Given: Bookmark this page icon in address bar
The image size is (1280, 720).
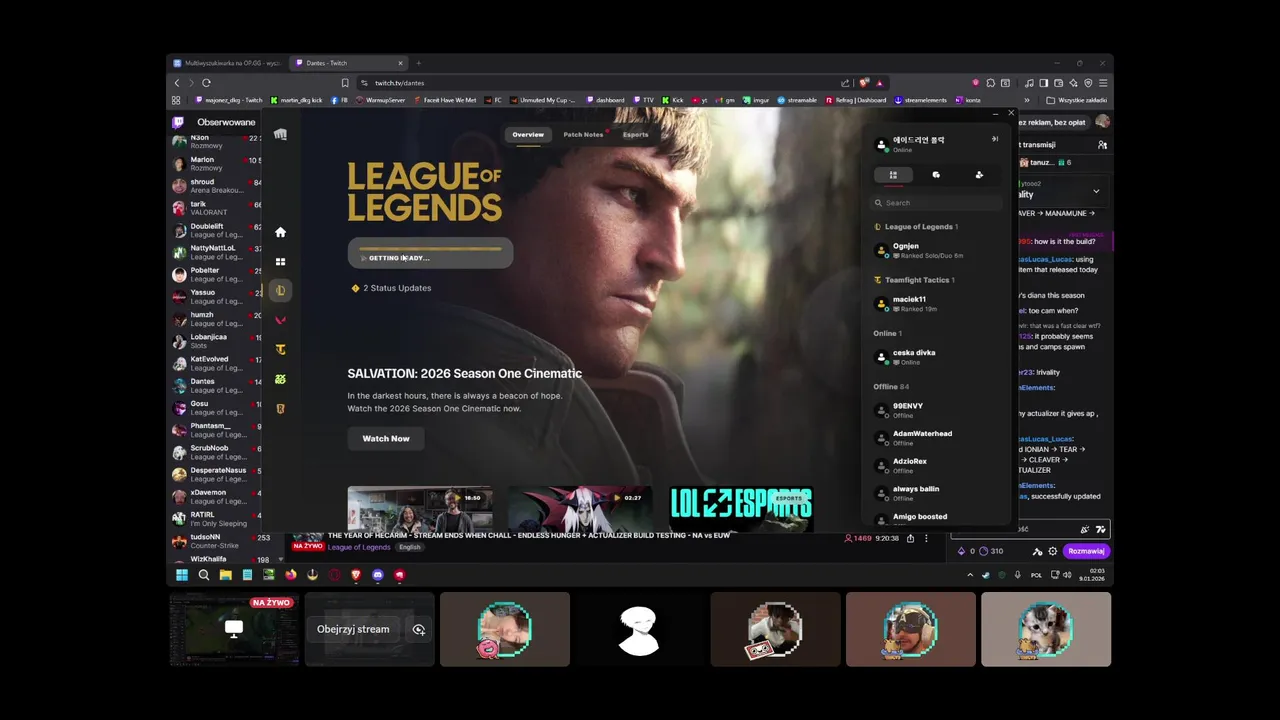Looking at the screenshot, I should coord(345,83).
